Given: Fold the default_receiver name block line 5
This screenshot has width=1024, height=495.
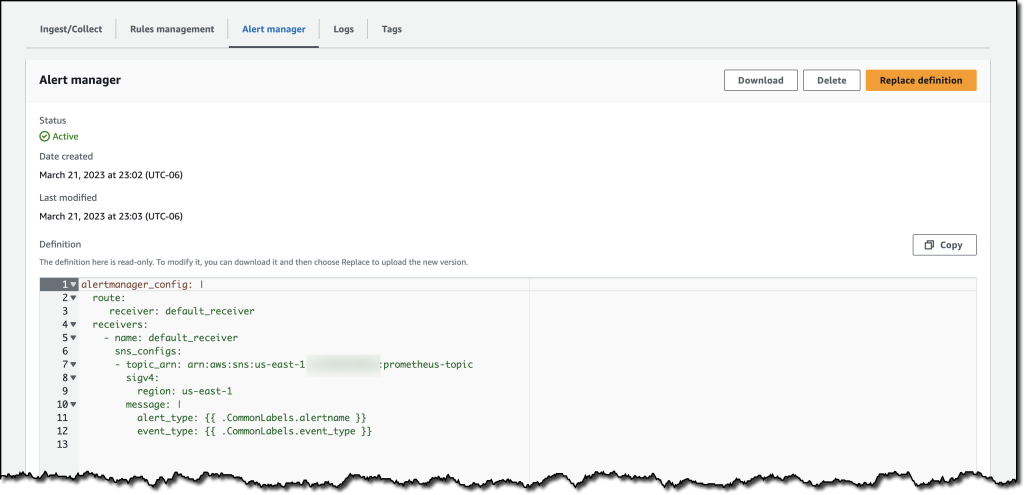Looking at the screenshot, I should pos(73,338).
